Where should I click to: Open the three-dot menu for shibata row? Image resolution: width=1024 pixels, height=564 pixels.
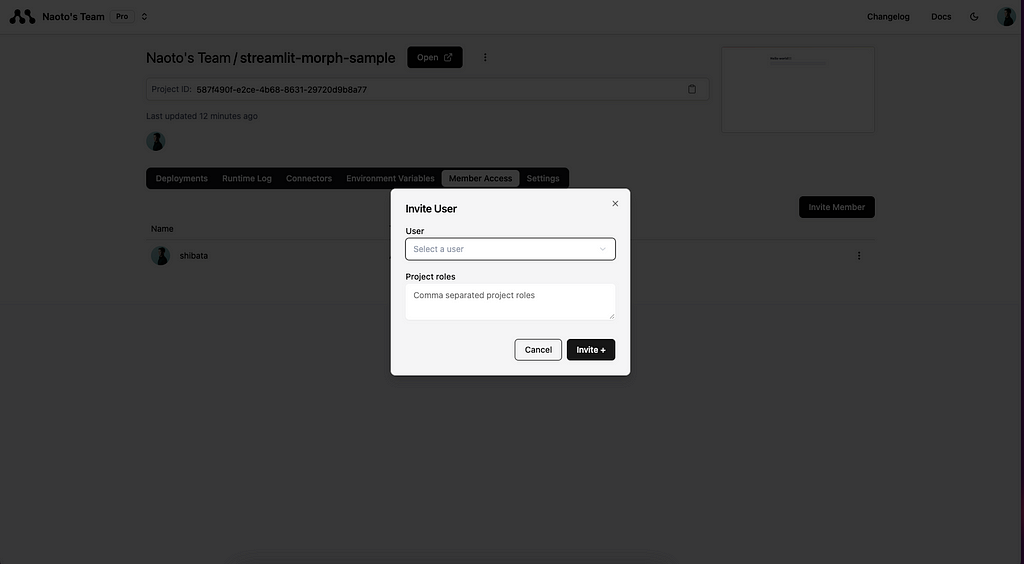(x=859, y=256)
